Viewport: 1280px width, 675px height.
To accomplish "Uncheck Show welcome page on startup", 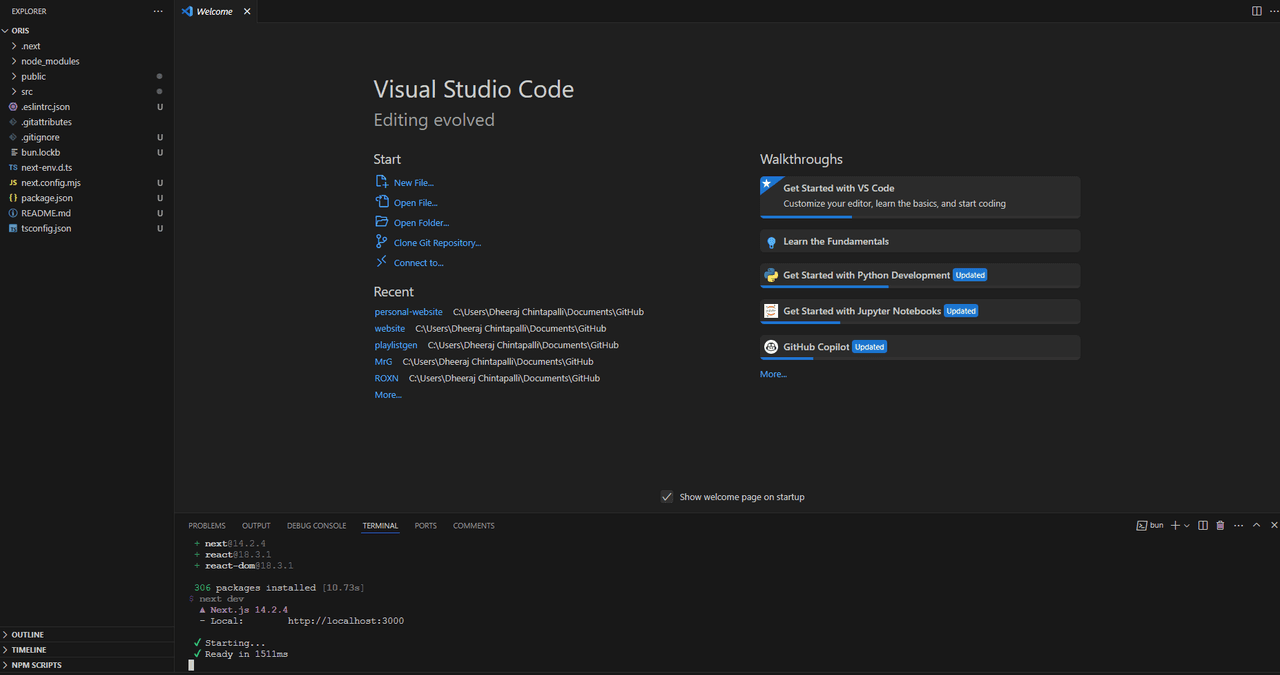I will coord(667,497).
